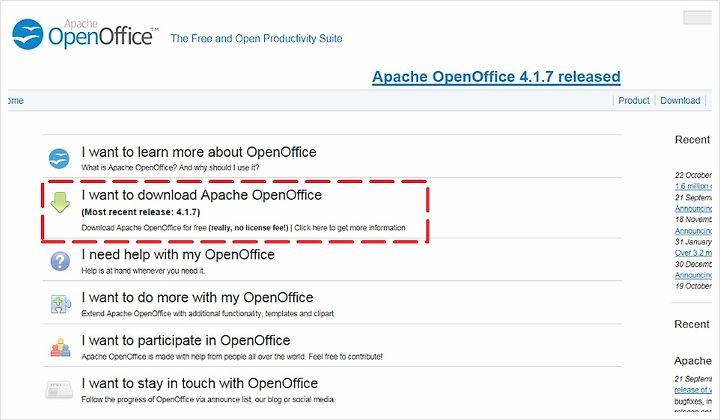The image size is (720, 420).
Task: Click 'The Free and Open Productivity Suite' tagline
Action: 257,39
